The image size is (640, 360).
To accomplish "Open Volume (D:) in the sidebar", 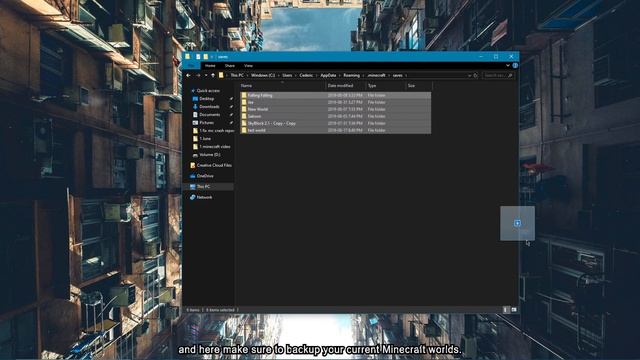I will coord(207,155).
